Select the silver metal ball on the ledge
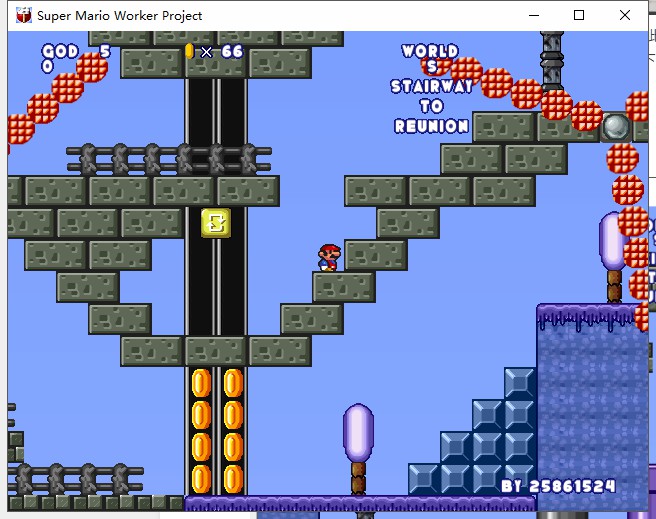This screenshot has height=519, width=656. [x=616, y=126]
